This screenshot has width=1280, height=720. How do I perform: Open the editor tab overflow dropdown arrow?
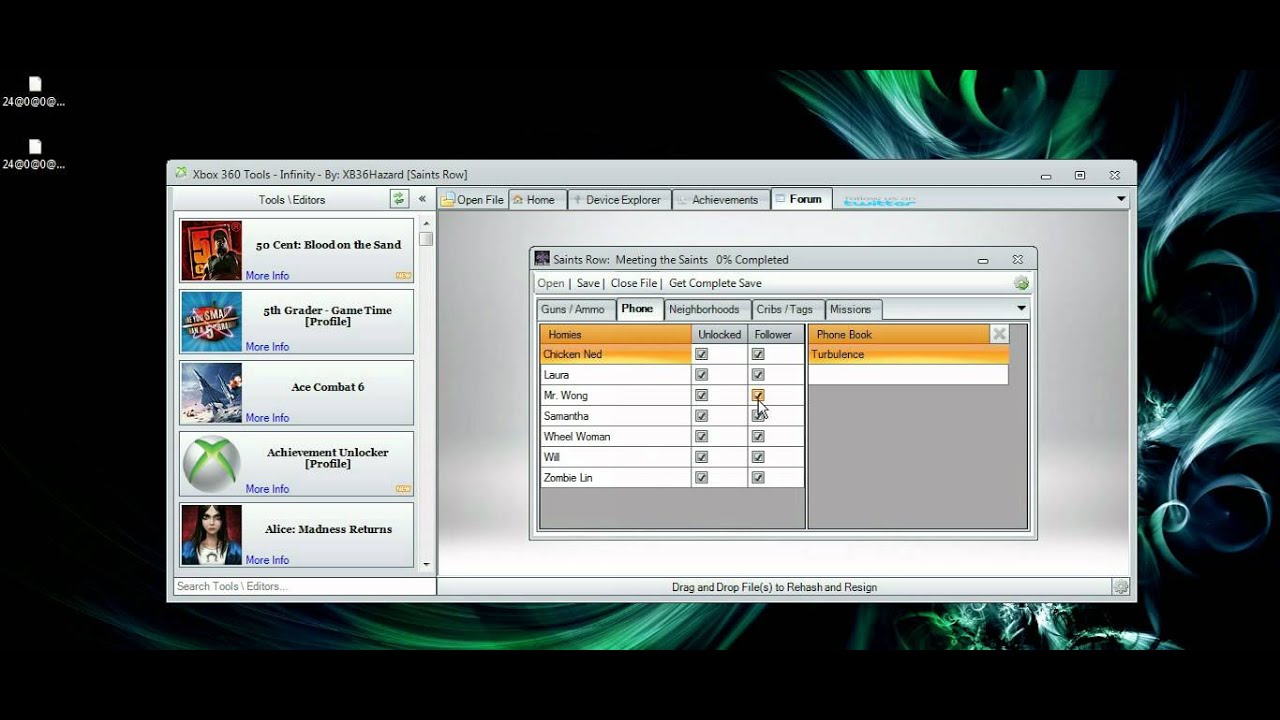pyautogui.click(x=1021, y=308)
